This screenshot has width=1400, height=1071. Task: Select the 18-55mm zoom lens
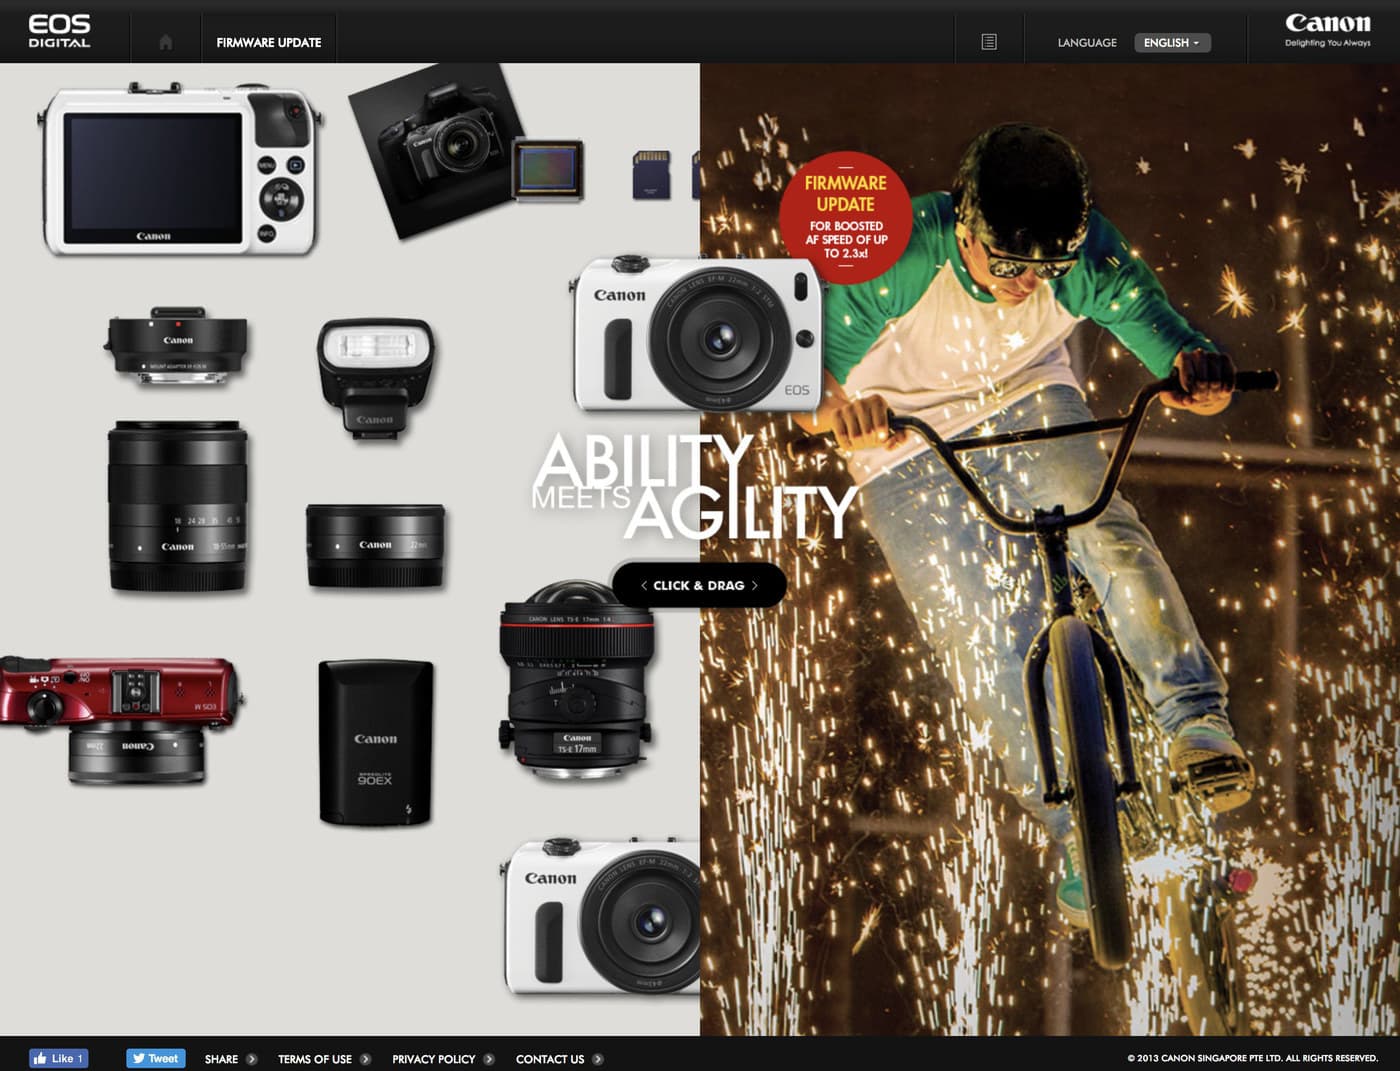pyautogui.click(x=178, y=506)
